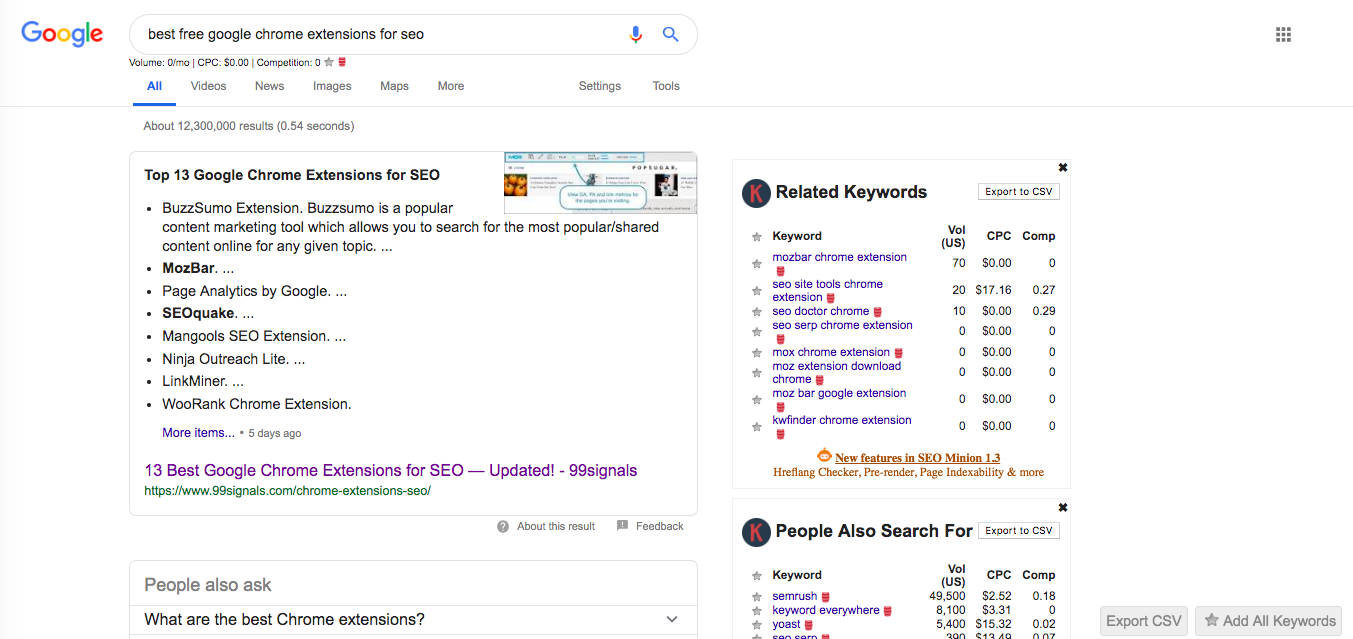
Task: Open the More search categories dropdown
Action: (x=451, y=86)
